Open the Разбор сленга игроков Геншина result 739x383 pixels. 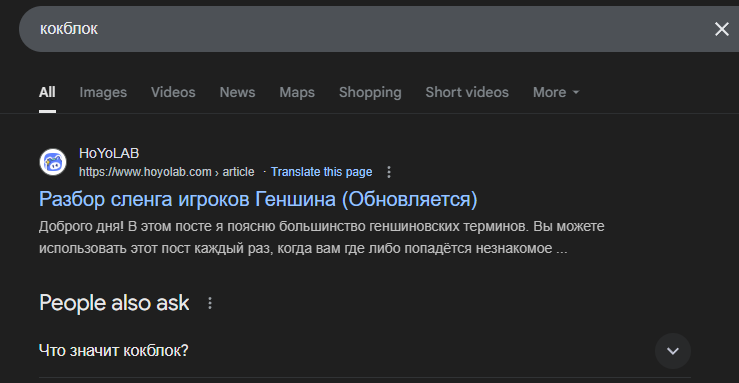[x=258, y=199]
